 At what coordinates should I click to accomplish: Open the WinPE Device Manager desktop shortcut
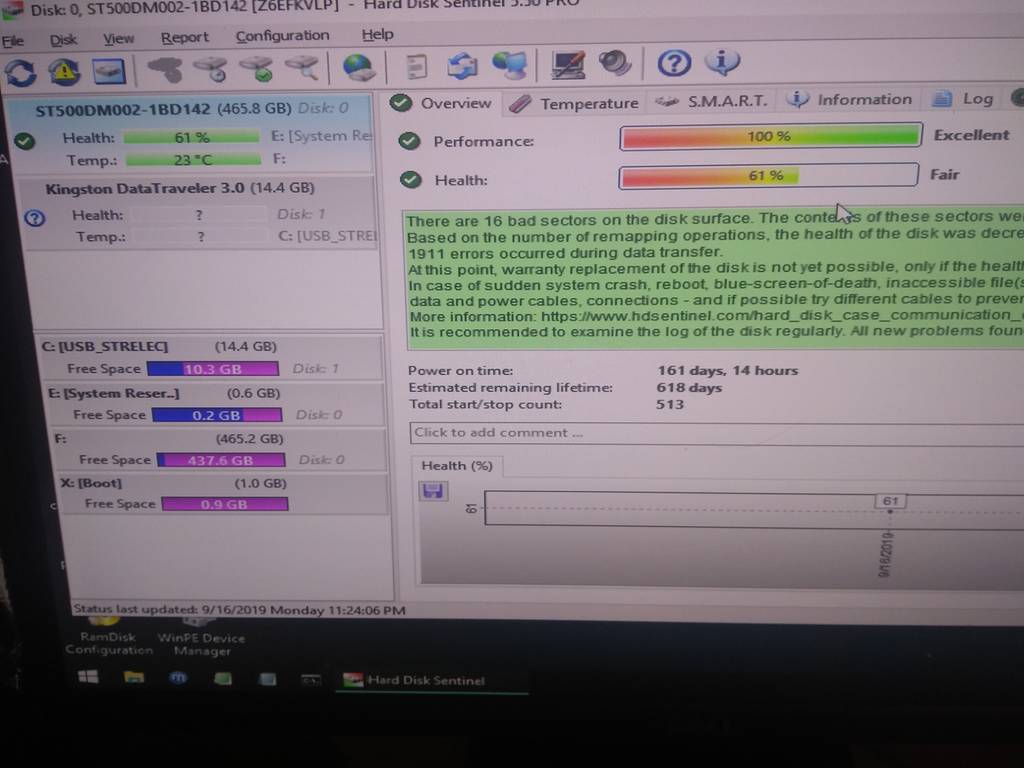coord(202,637)
